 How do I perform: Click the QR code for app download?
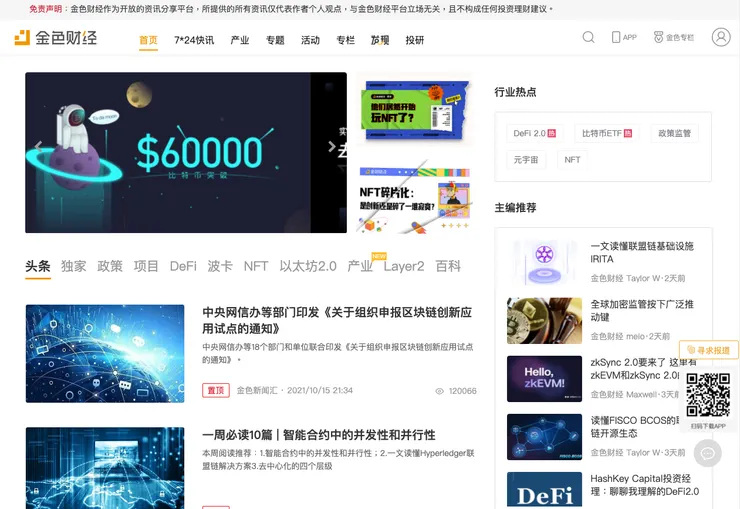(708, 395)
